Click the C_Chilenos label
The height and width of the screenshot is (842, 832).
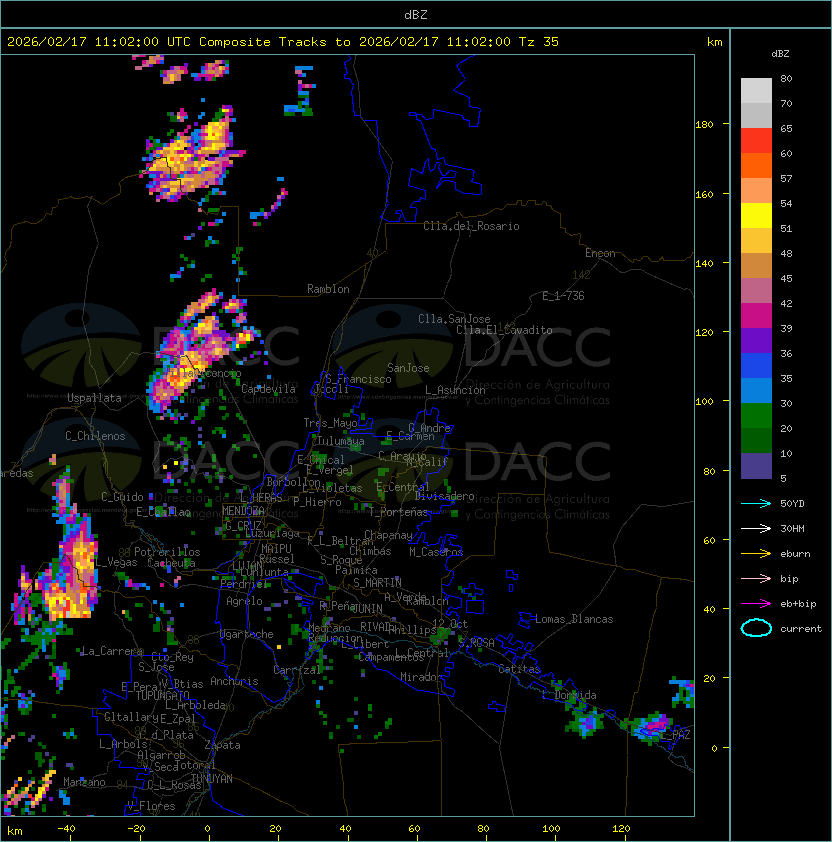(95, 436)
